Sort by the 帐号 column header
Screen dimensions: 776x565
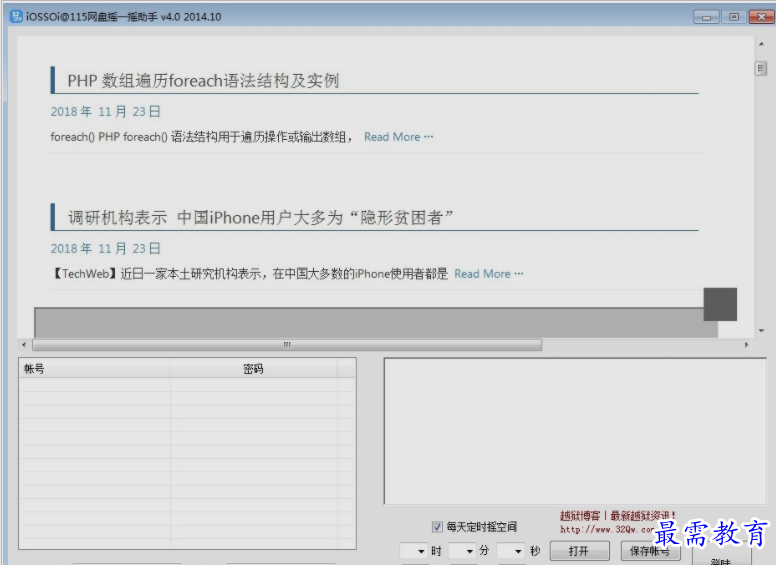pyautogui.click(x=95, y=369)
